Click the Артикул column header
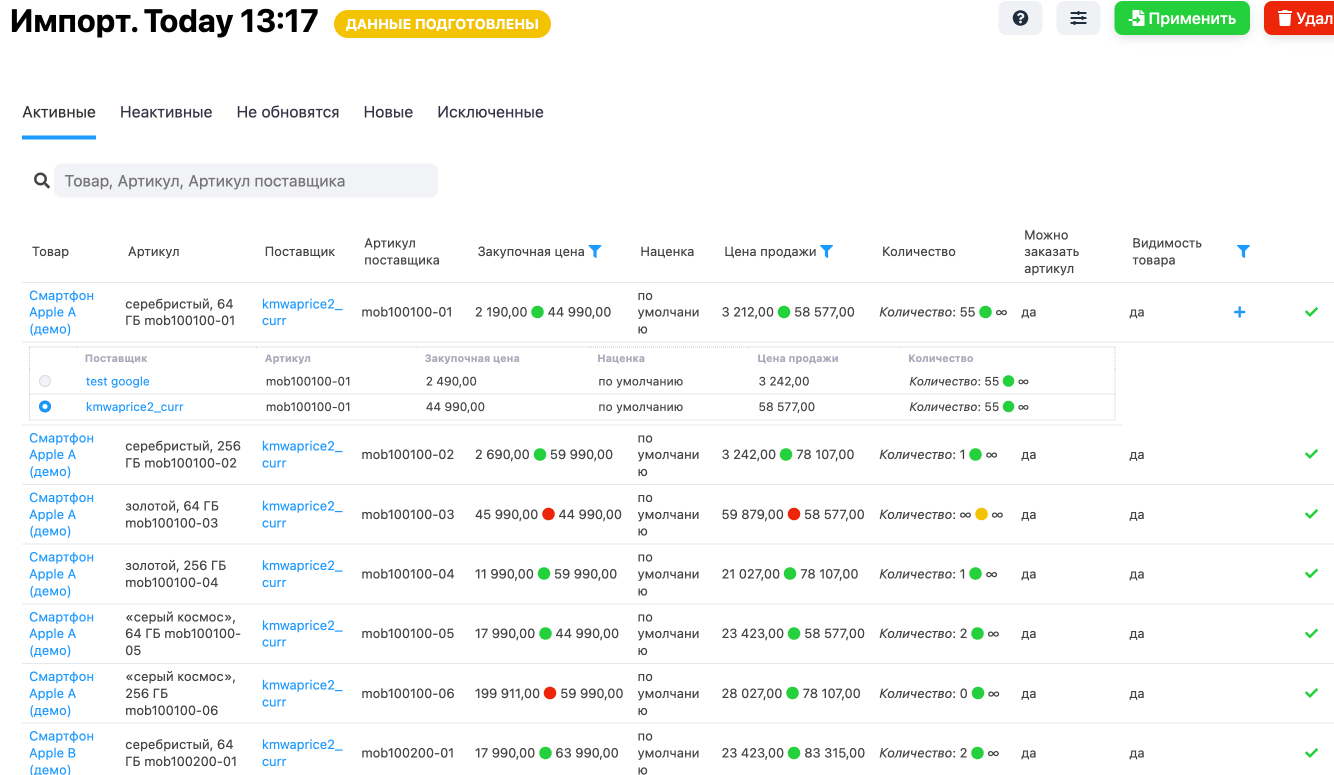The height and width of the screenshot is (775, 1334). pos(154,251)
